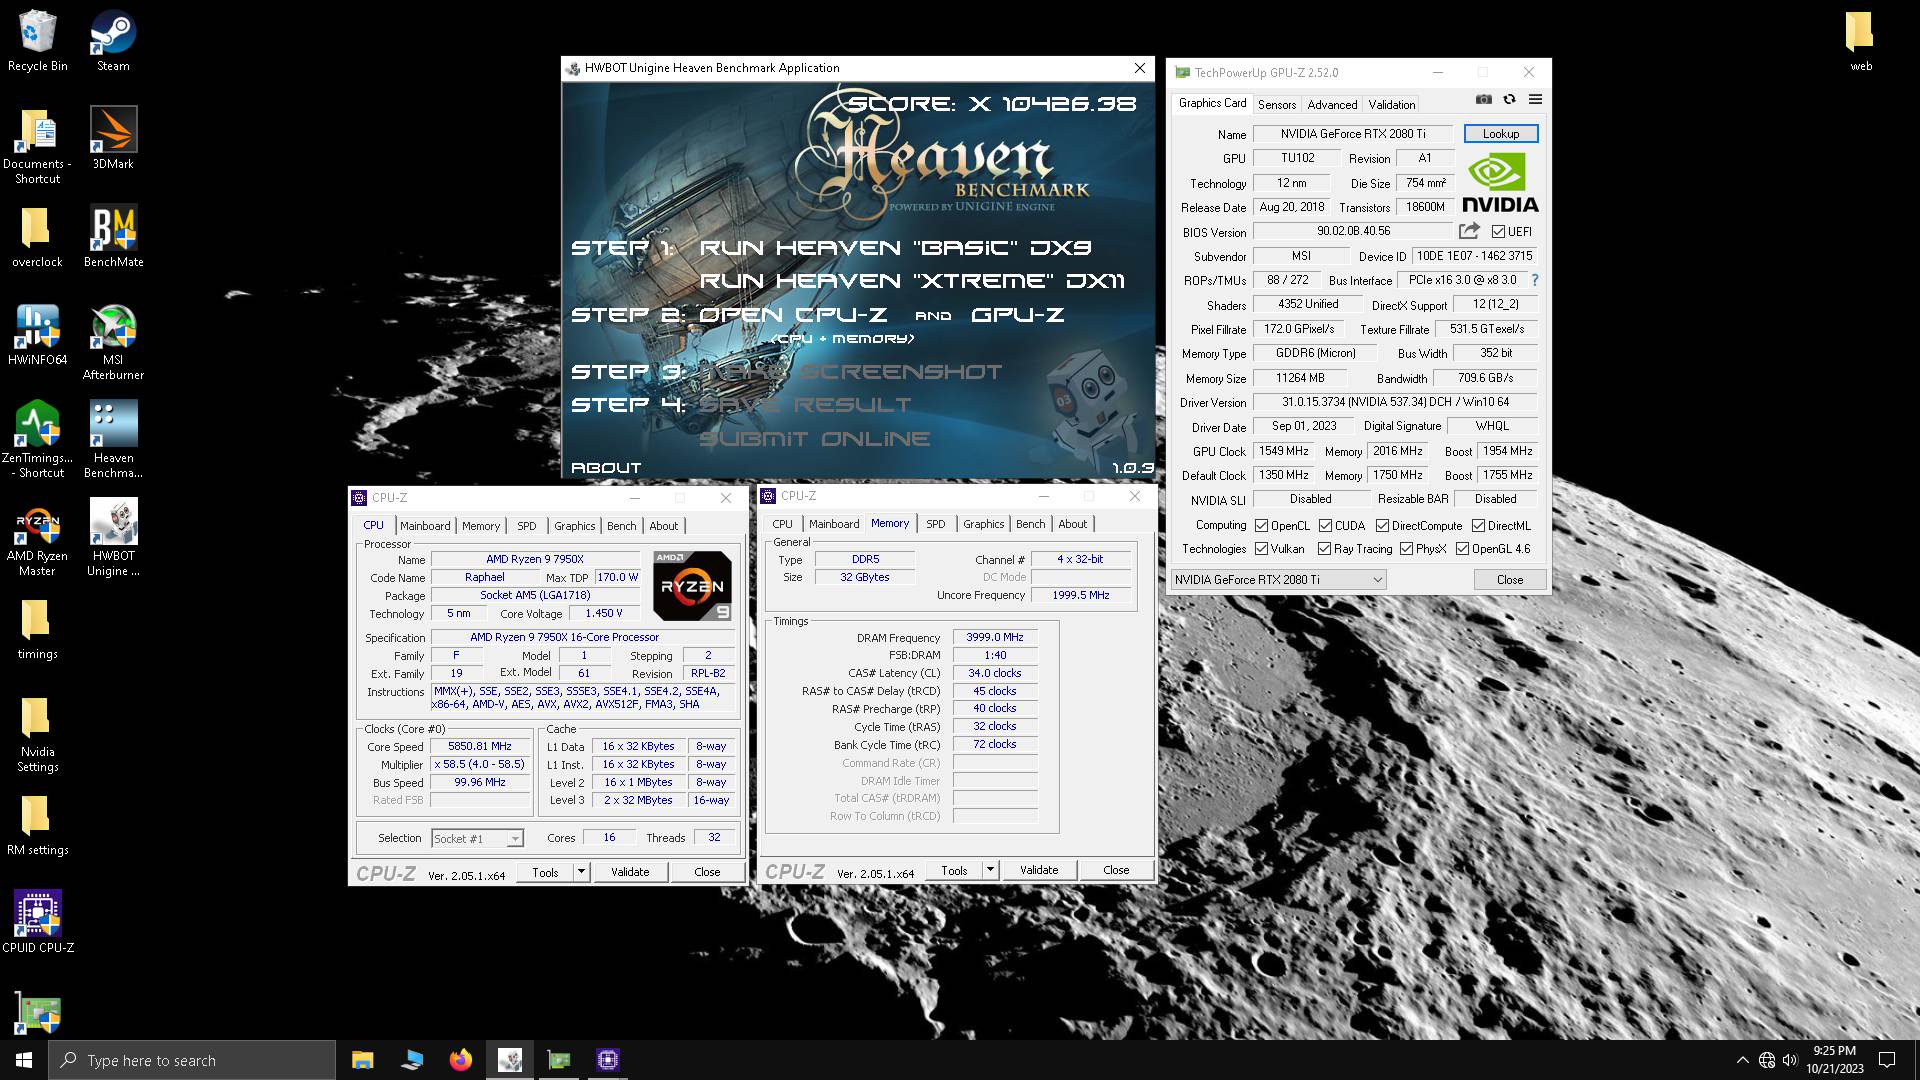Click the BIOS version share/export icon
This screenshot has height=1080, width=1920.
click(x=1468, y=231)
